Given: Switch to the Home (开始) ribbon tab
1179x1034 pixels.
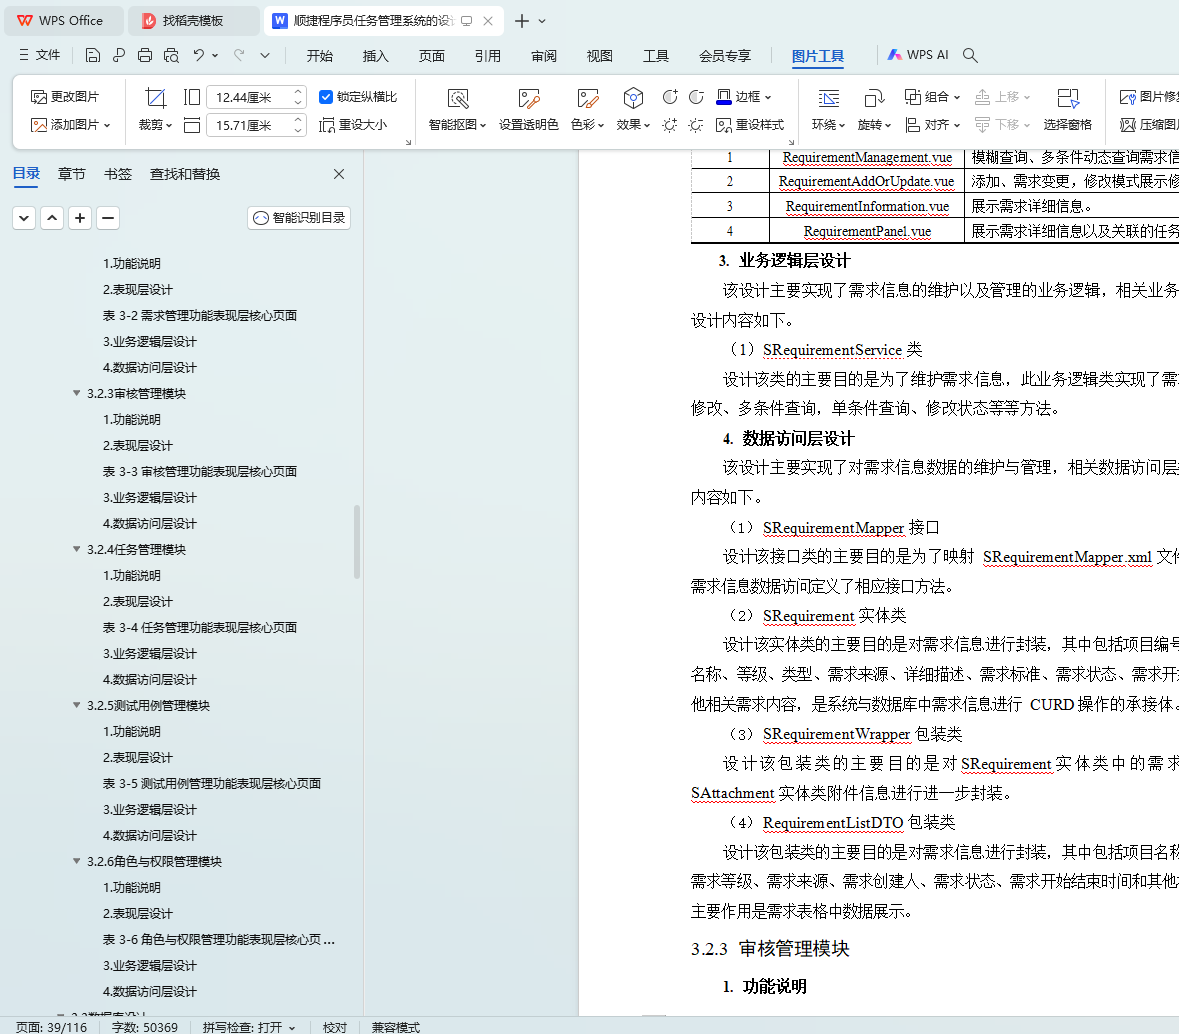Looking at the screenshot, I should point(320,56).
